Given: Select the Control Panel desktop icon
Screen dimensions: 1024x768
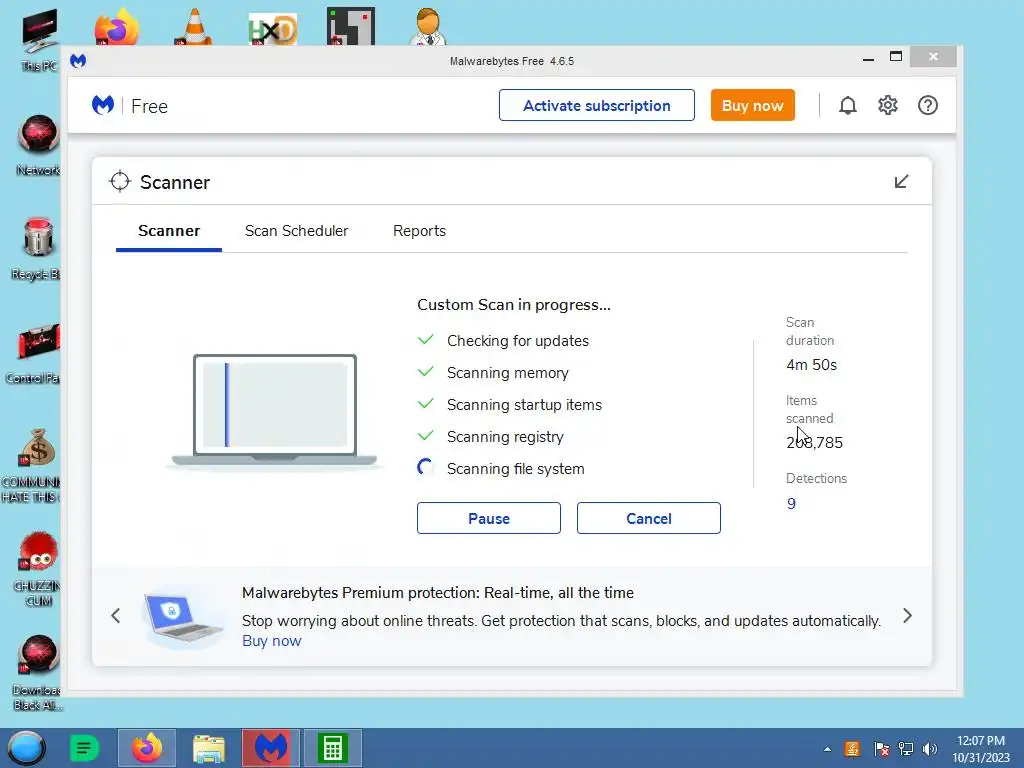Looking at the screenshot, I should pos(35,353).
